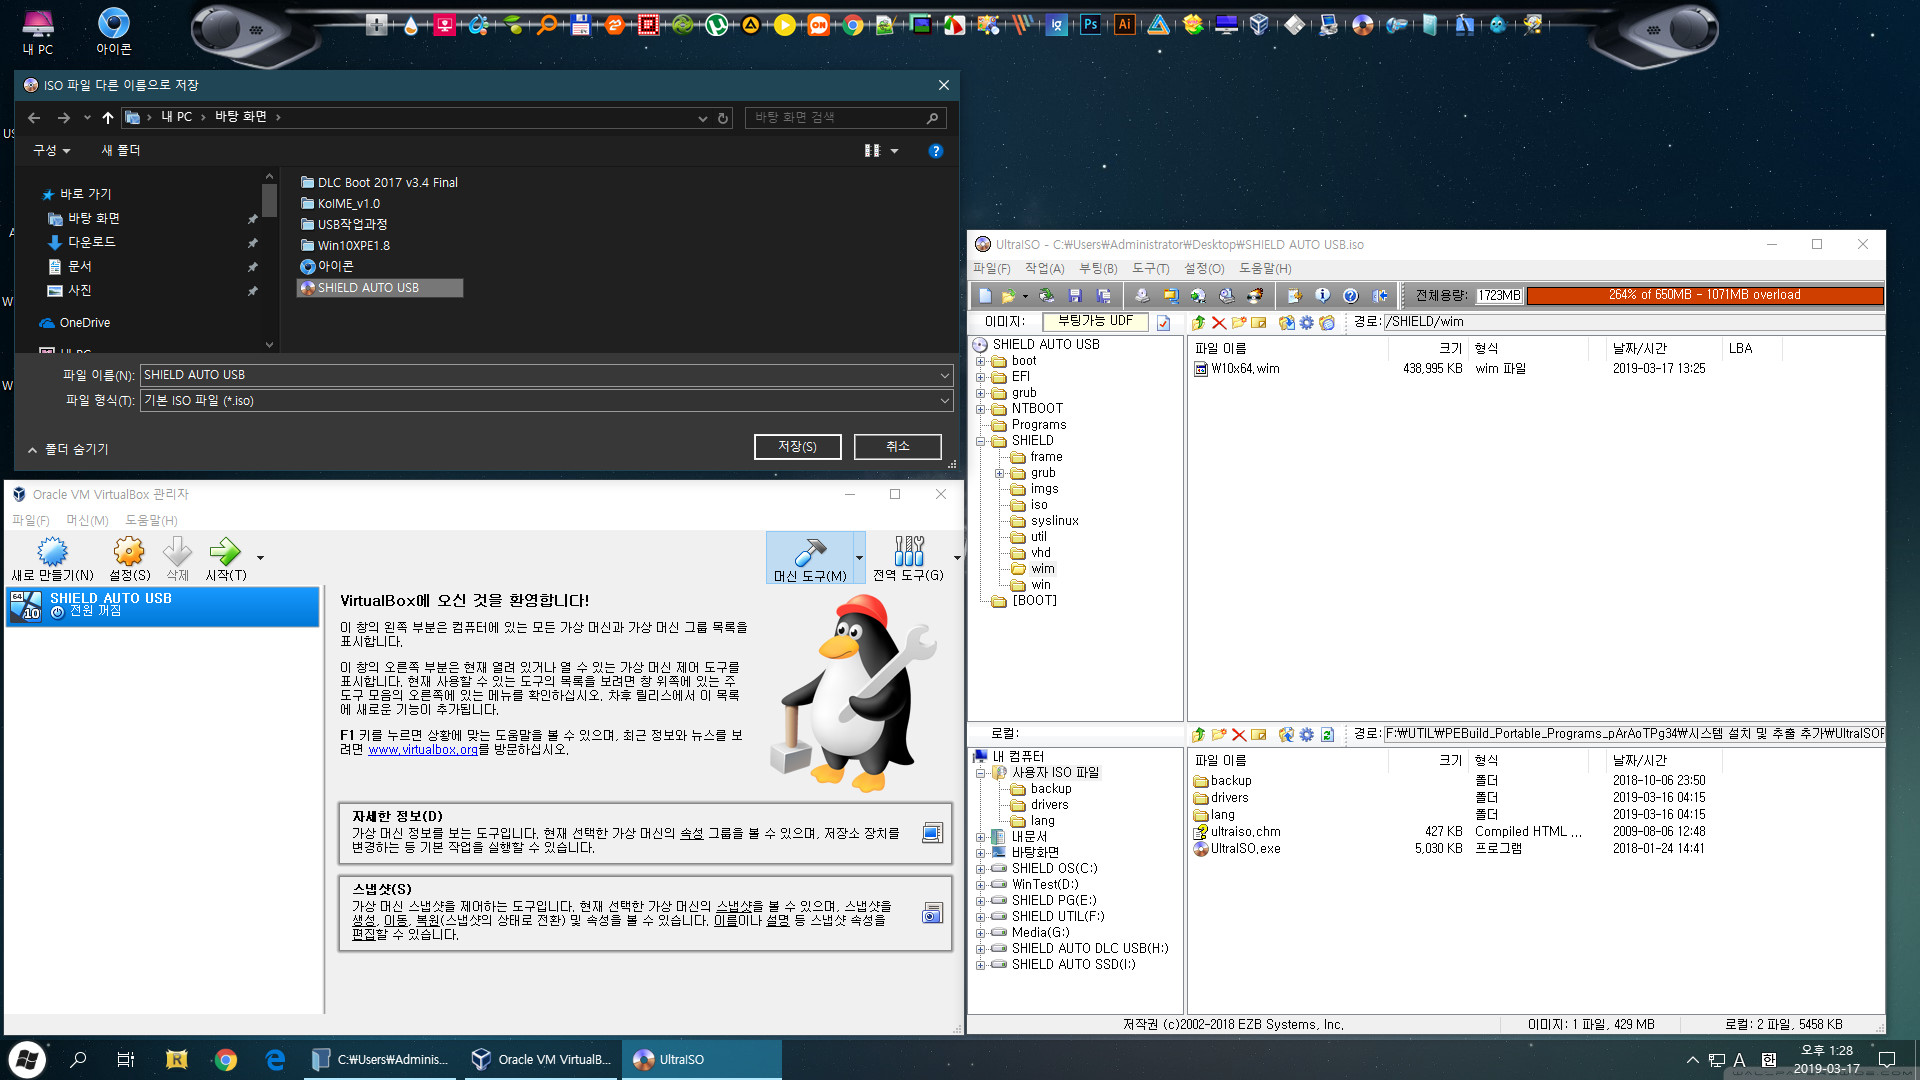Click the Save floppy icon in UltraISO toolbar
Image resolution: width=1920 pixels, height=1080 pixels.
pyautogui.click(x=1075, y=296)
